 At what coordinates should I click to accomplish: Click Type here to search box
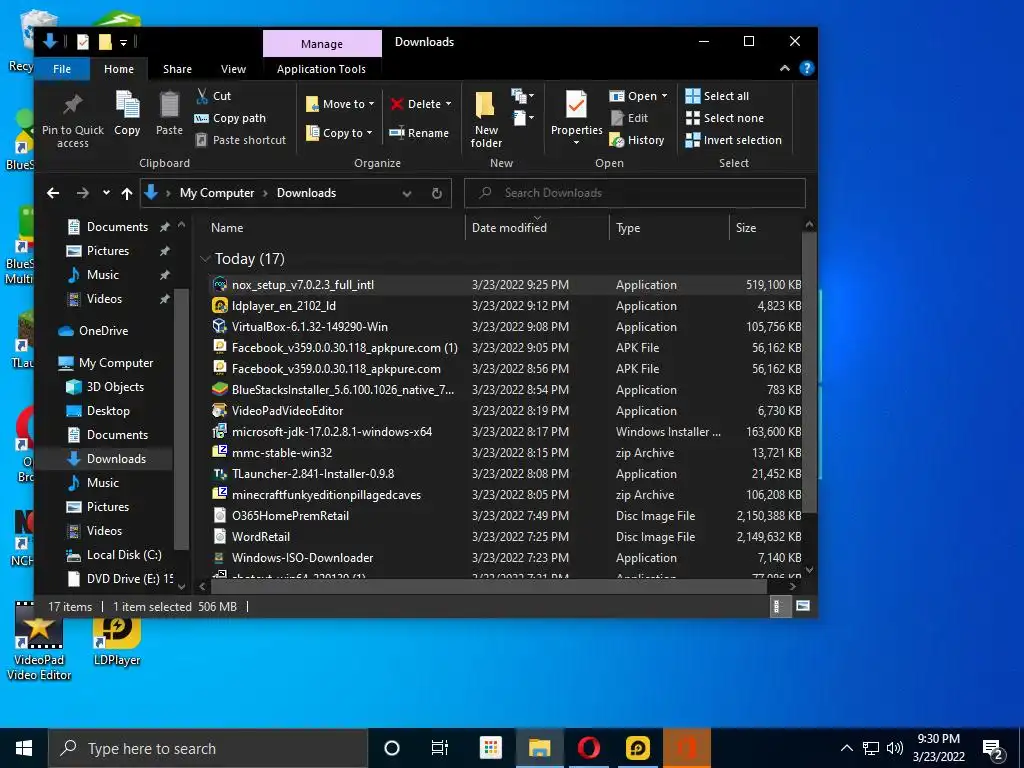[208, 748]
